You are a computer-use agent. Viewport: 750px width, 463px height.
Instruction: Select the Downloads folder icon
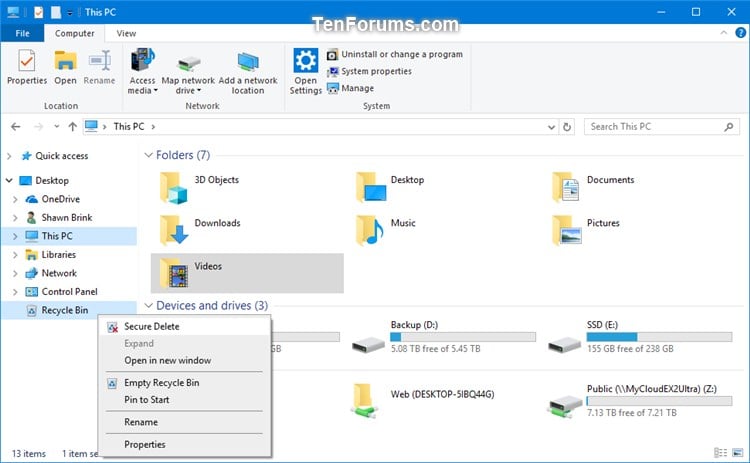[x=173, y=230]
